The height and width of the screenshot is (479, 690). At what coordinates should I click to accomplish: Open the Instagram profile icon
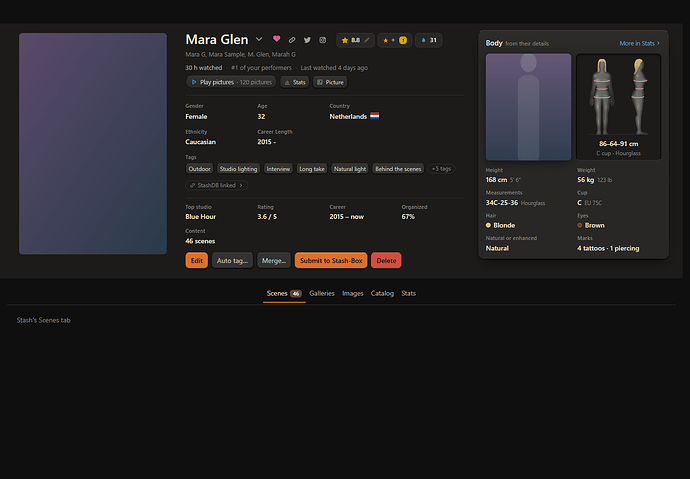coord(323,40)
